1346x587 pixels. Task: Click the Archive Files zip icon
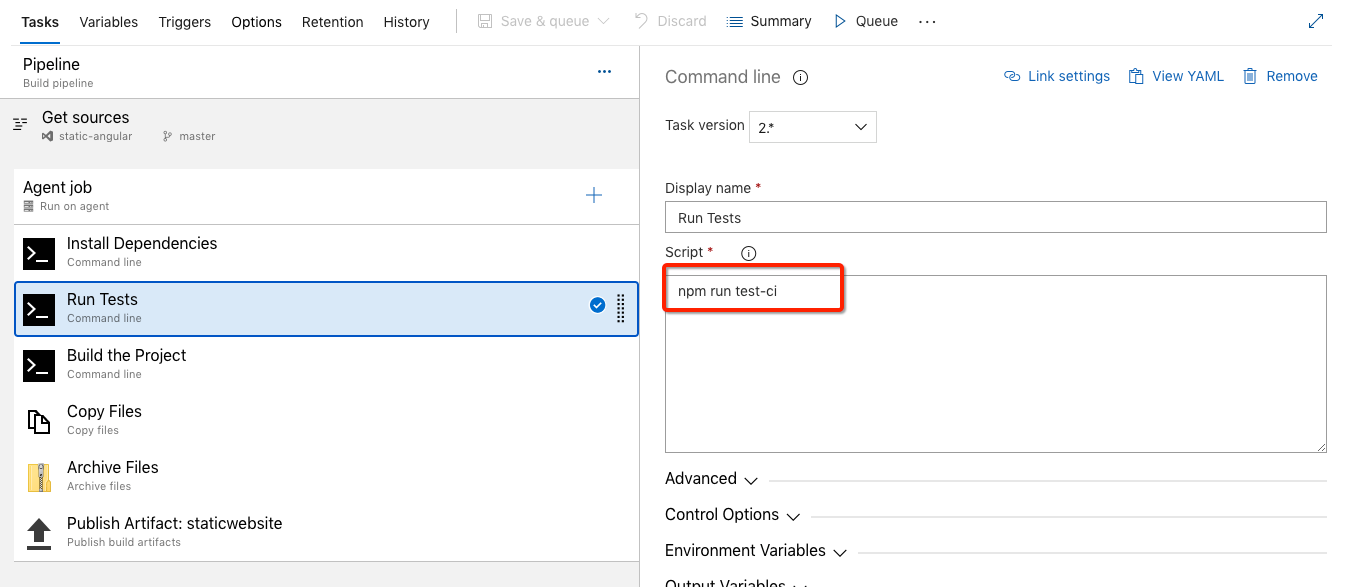tap(39, 477)
